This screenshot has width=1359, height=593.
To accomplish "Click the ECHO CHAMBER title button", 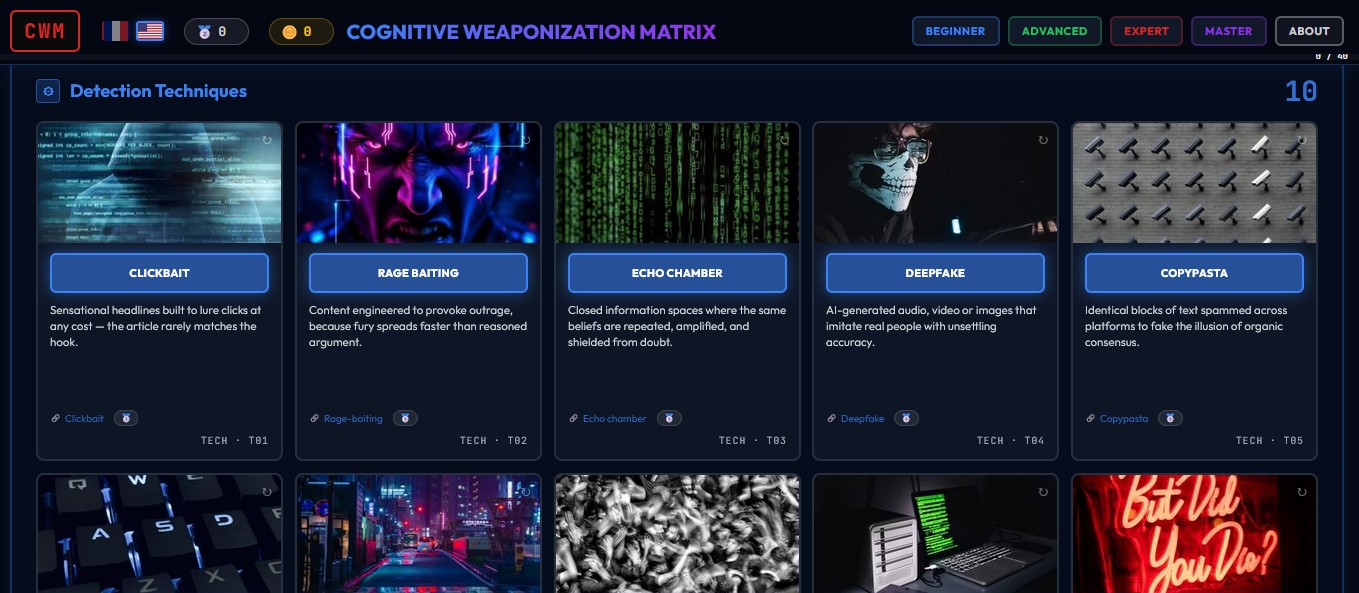I will click(x=677, y=273).
